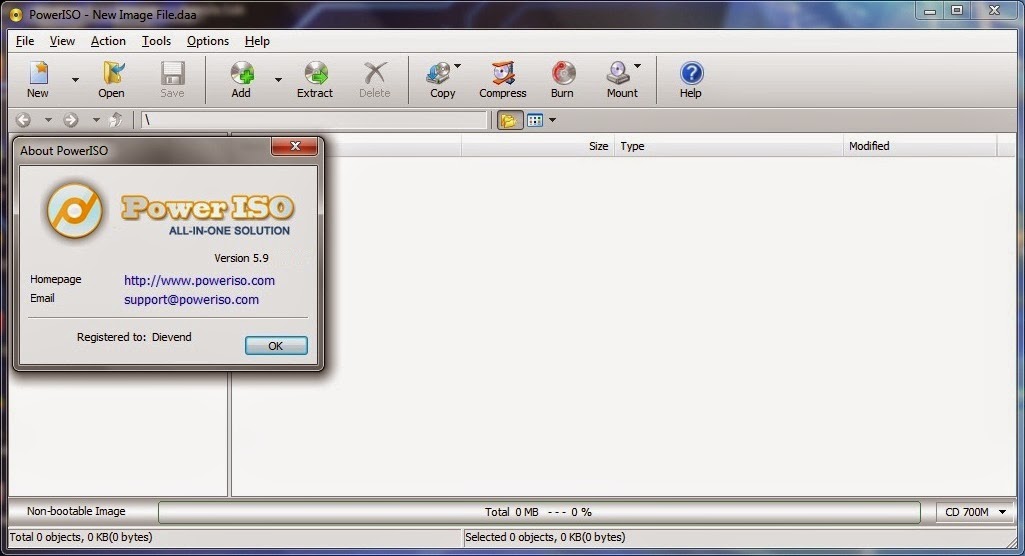Open the Copy dropdown arrow
This screenshot has height=556, width=1025.
coord(458,66)
